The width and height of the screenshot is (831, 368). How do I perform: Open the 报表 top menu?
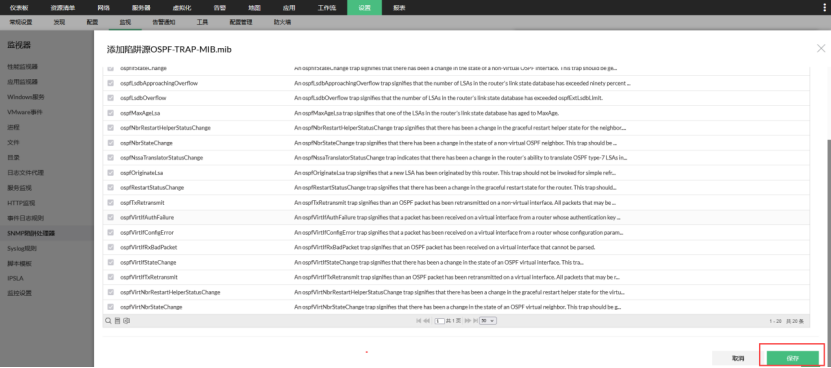point(400,7)
